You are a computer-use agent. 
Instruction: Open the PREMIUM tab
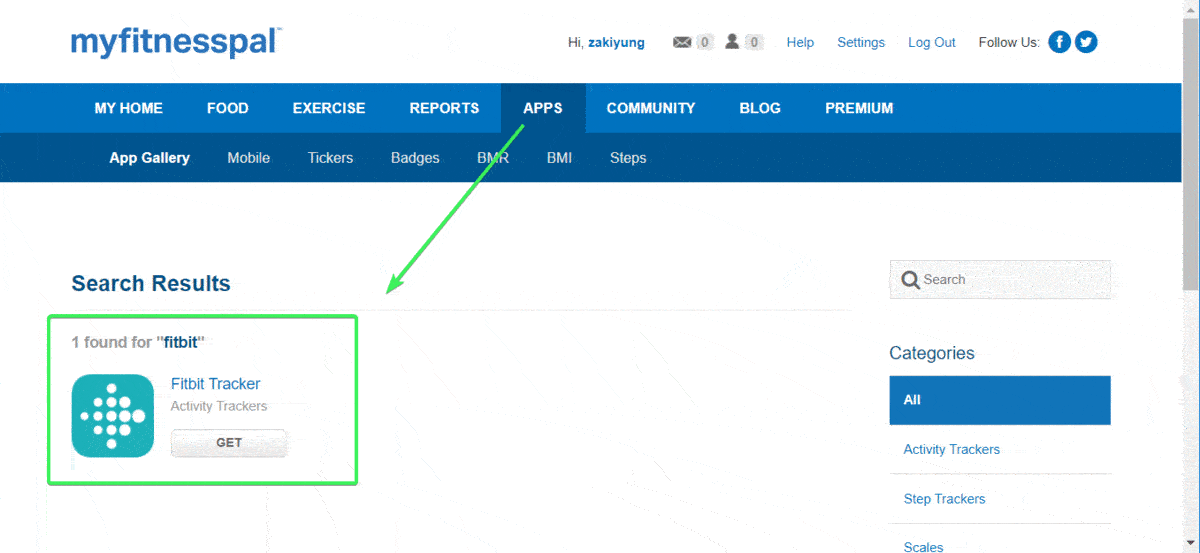tap(859, 108)
